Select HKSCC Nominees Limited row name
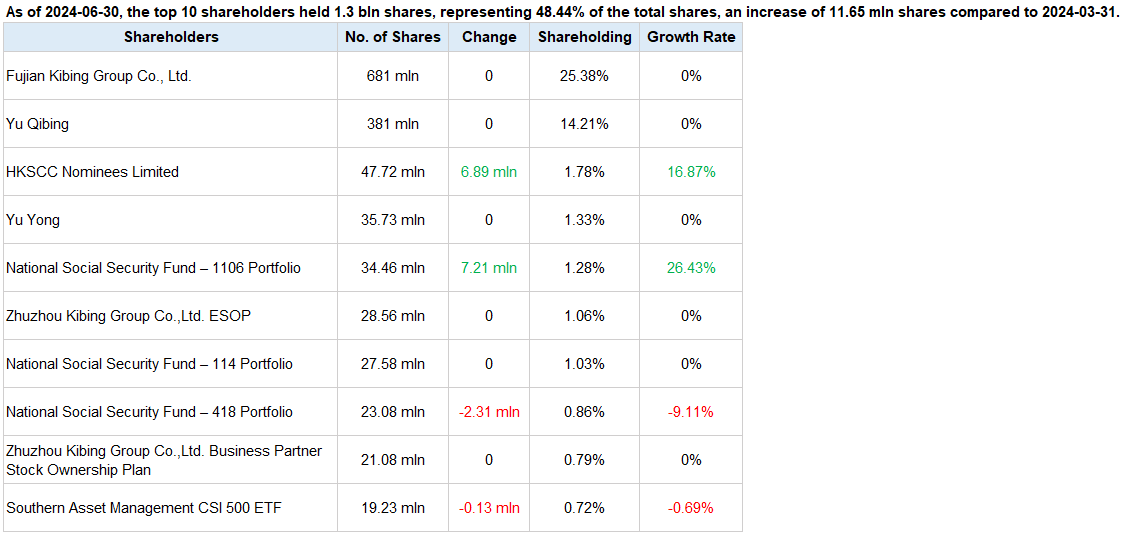The width and height of the screenshot is (1125, 538). (x=92, y=172)
